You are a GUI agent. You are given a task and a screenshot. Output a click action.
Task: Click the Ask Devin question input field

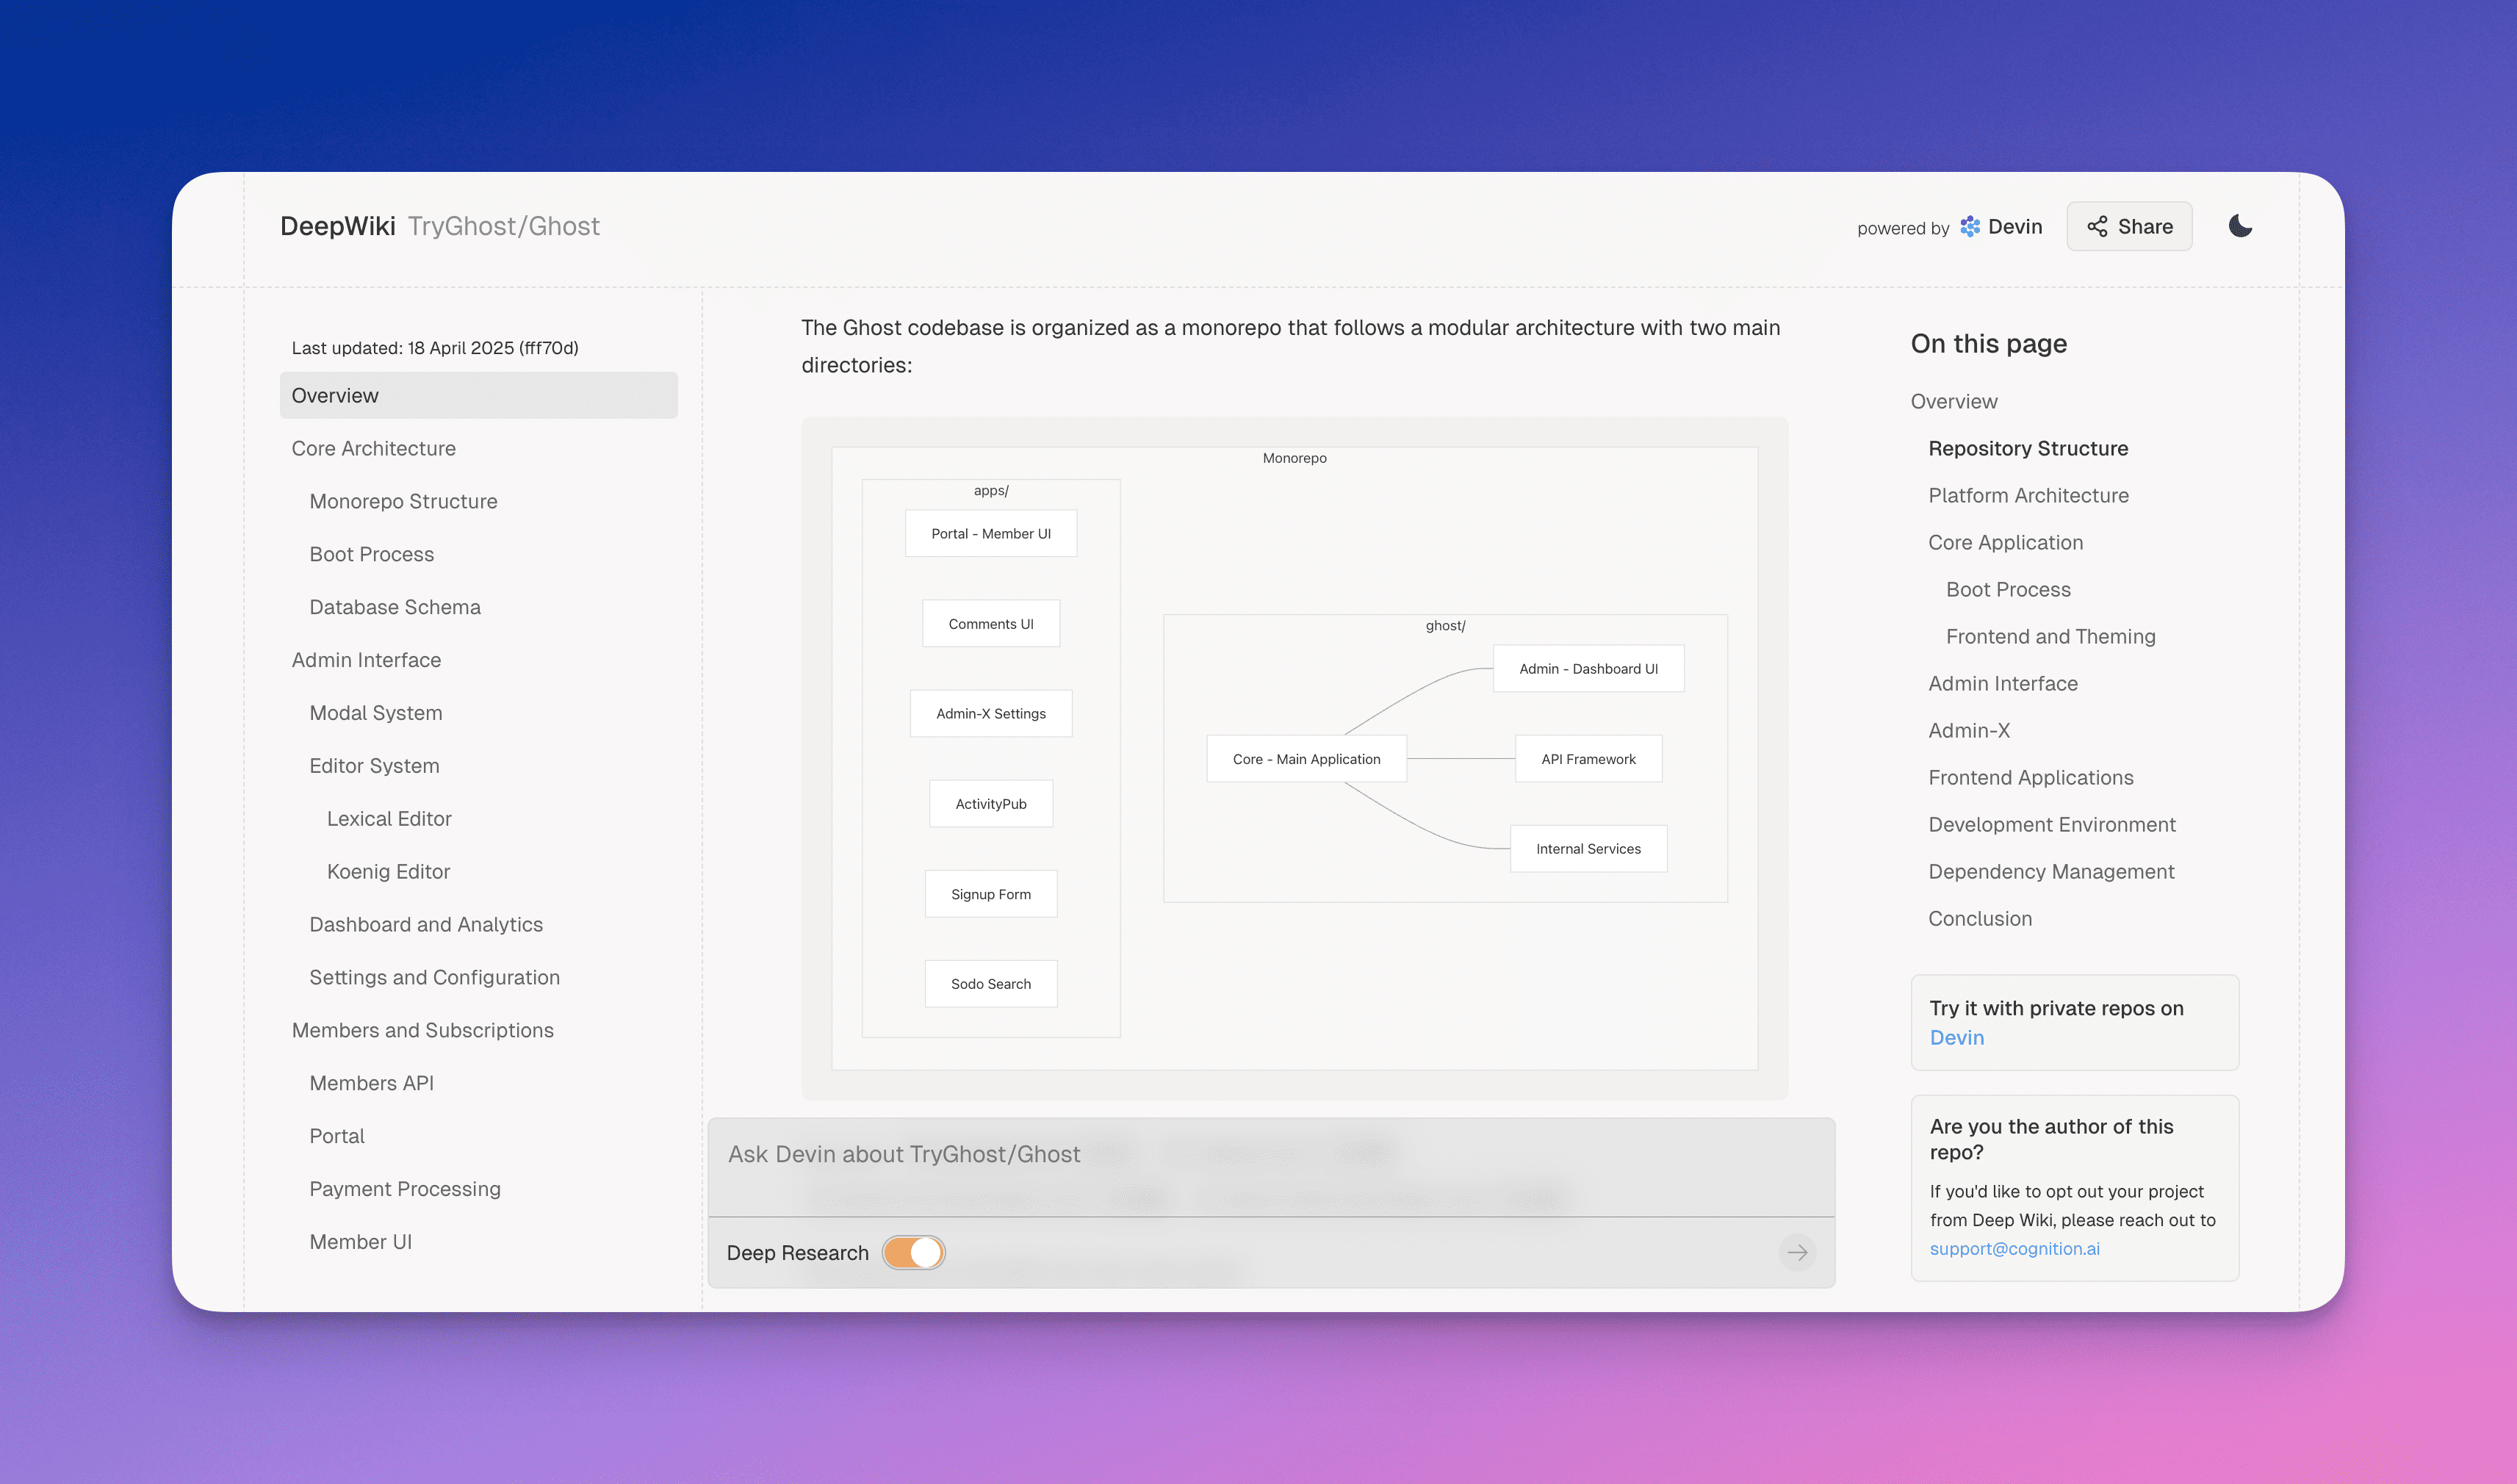click(1200, 1154)
